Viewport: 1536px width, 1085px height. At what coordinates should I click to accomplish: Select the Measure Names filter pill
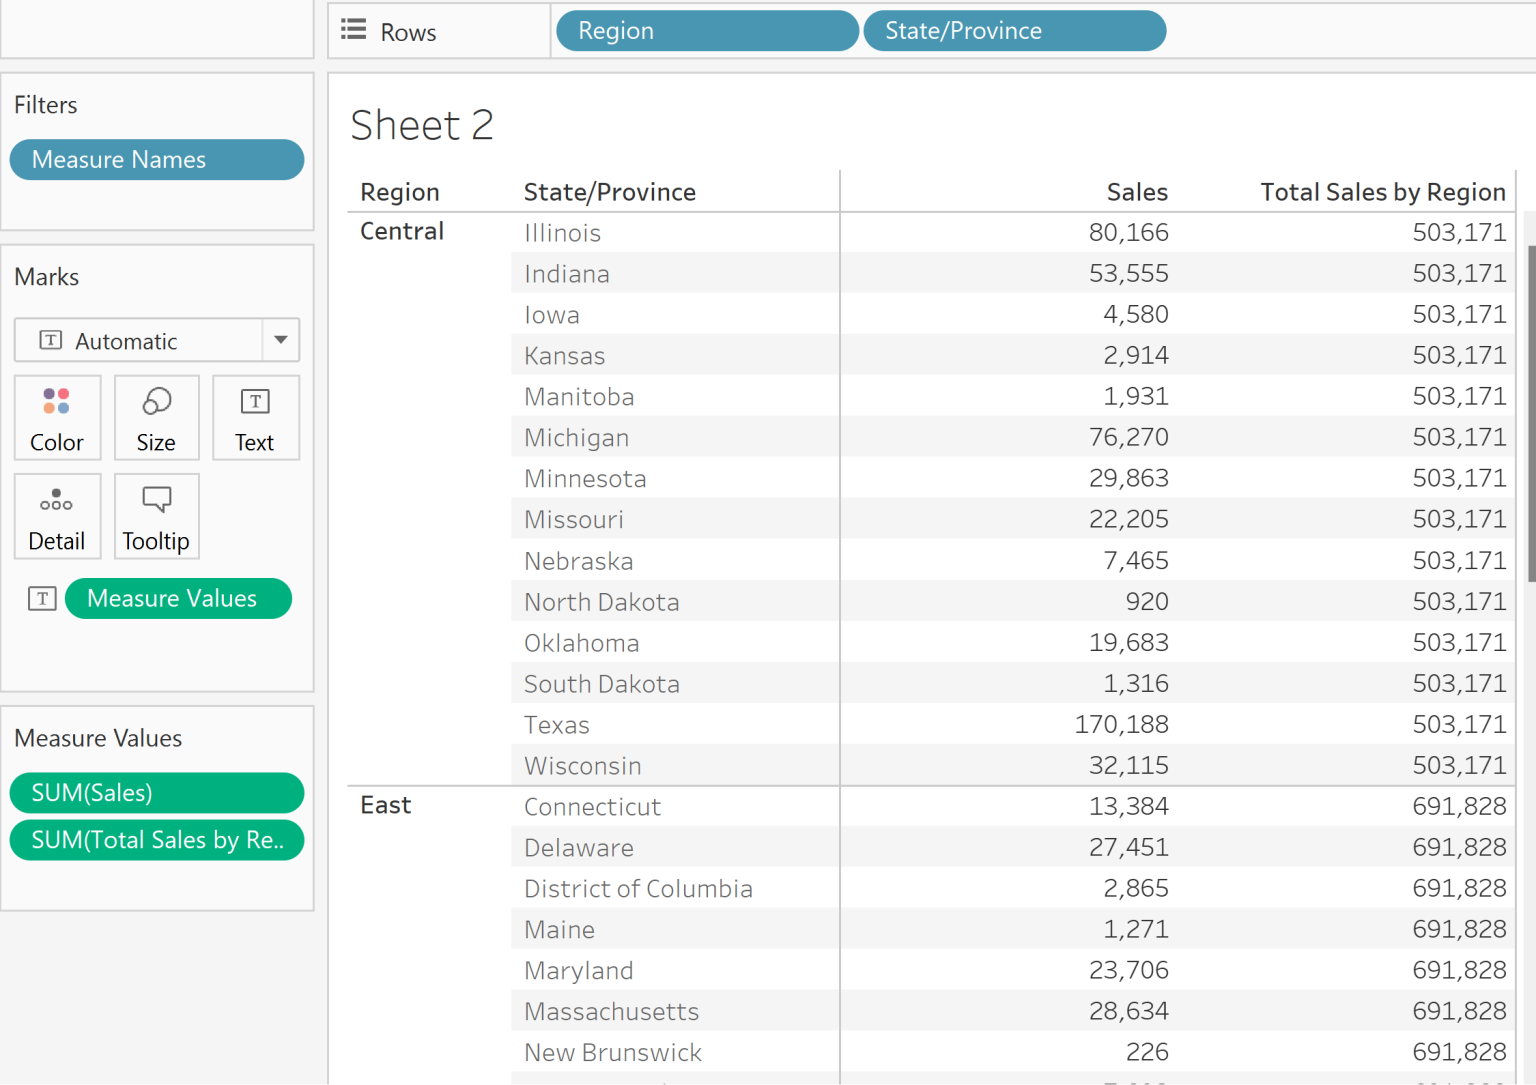tap(156, 159)
